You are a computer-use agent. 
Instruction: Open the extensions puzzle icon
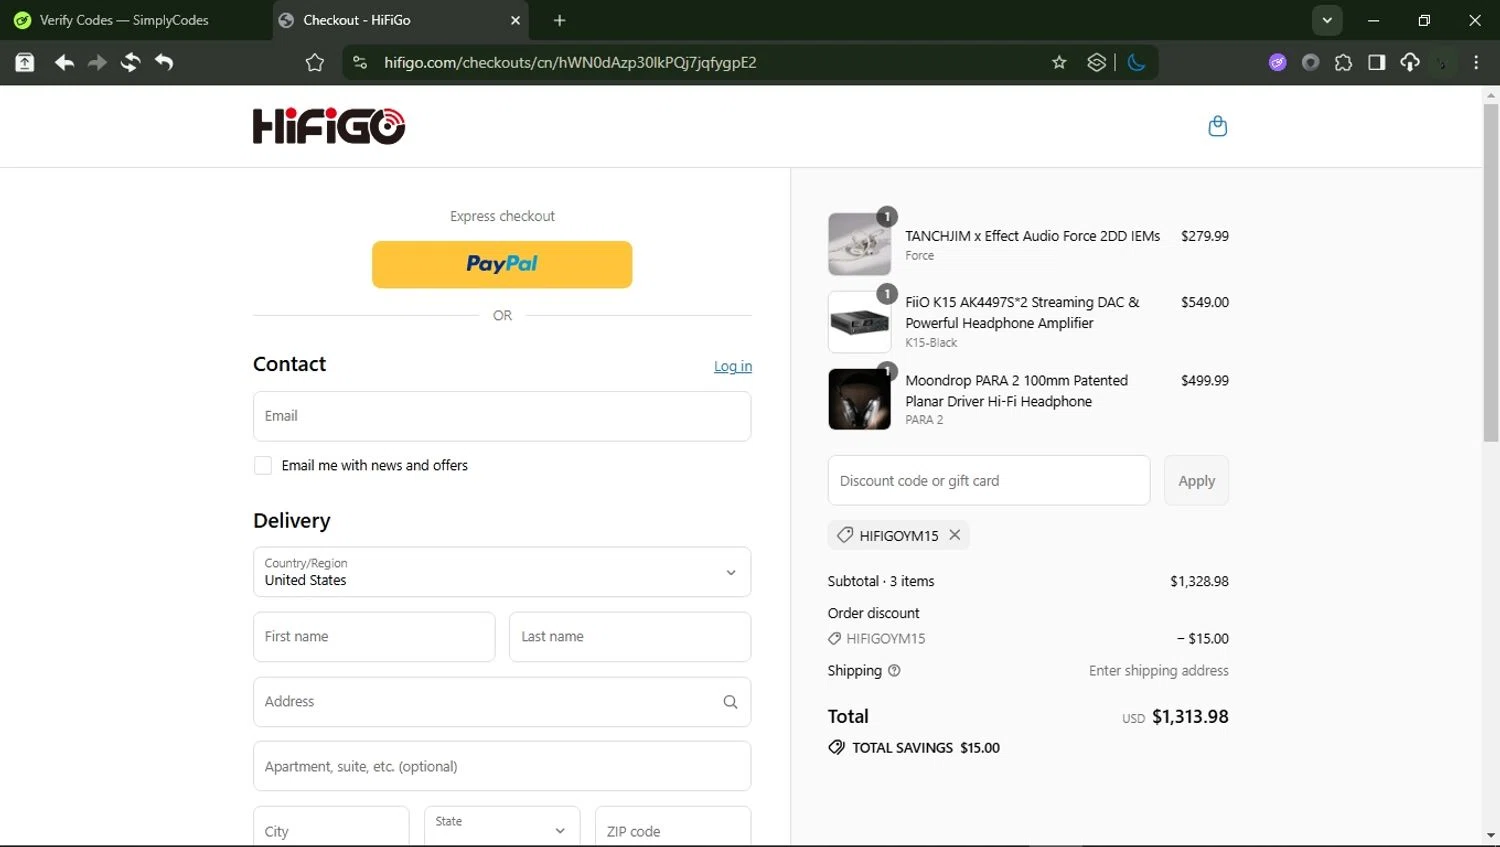[x=1343, y=62]
